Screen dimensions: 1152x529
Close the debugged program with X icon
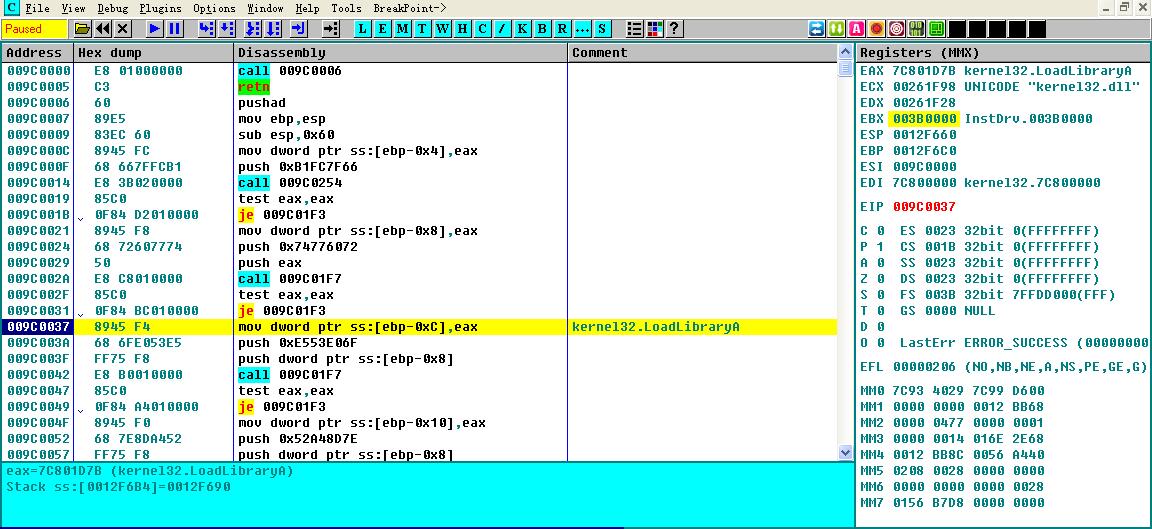pyautogui.click(x=123, y=29)
